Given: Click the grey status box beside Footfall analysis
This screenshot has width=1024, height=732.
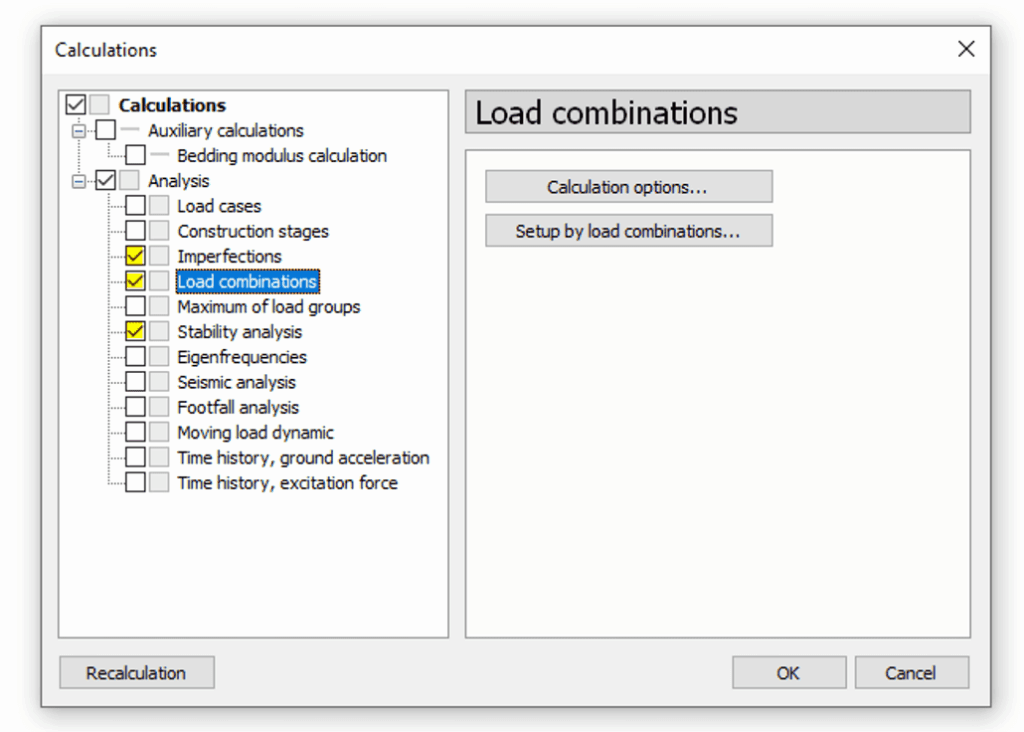Looking at the screenshot, I should click(159, 407).
